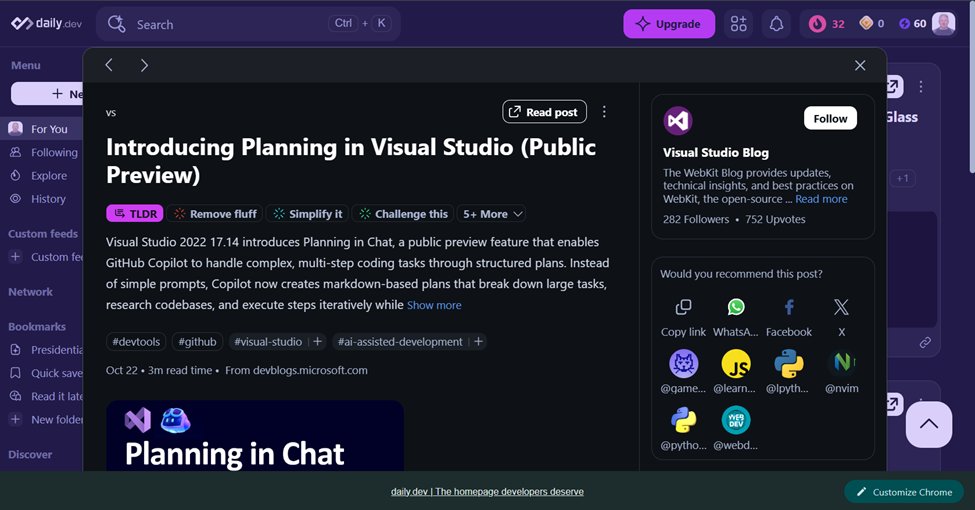Open feed card three-dot options
975x510 pixels.
921,86
